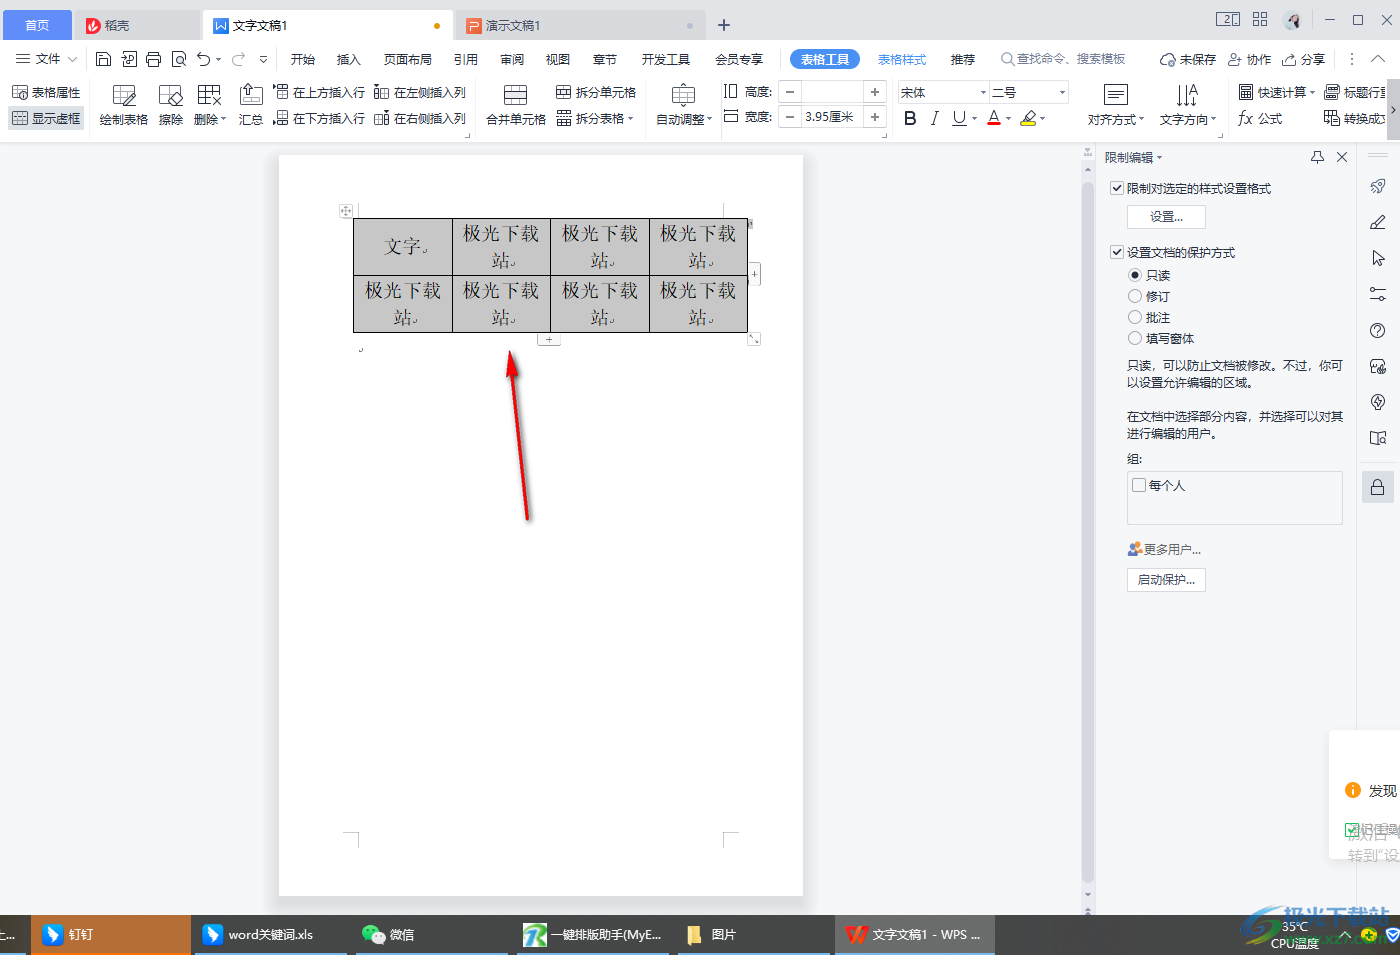The width and height of the screenshot is (1400, 955).
Task: Select the 批注 radio option
Action: click(x=1135, y=317)
